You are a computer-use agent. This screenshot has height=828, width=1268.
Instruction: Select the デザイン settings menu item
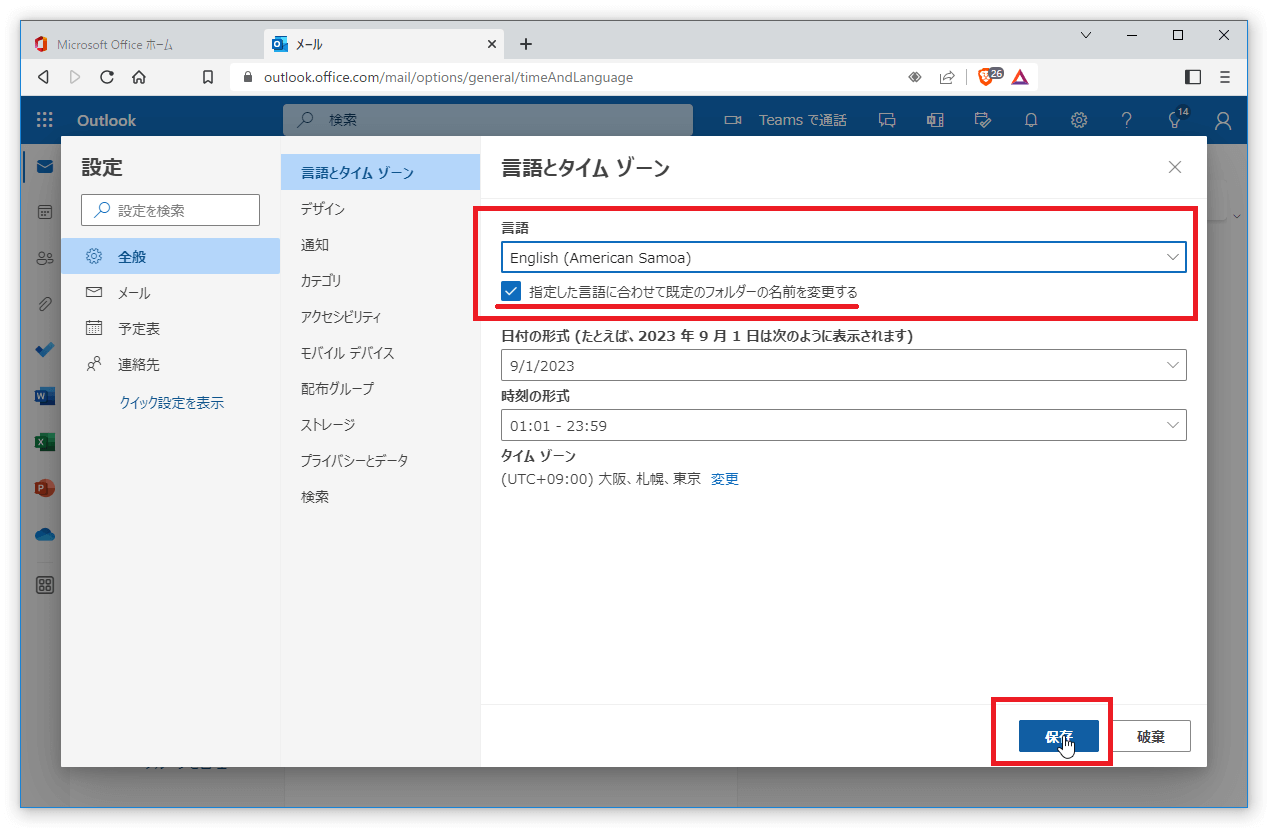pyautogui.click(x=323, y=209)
